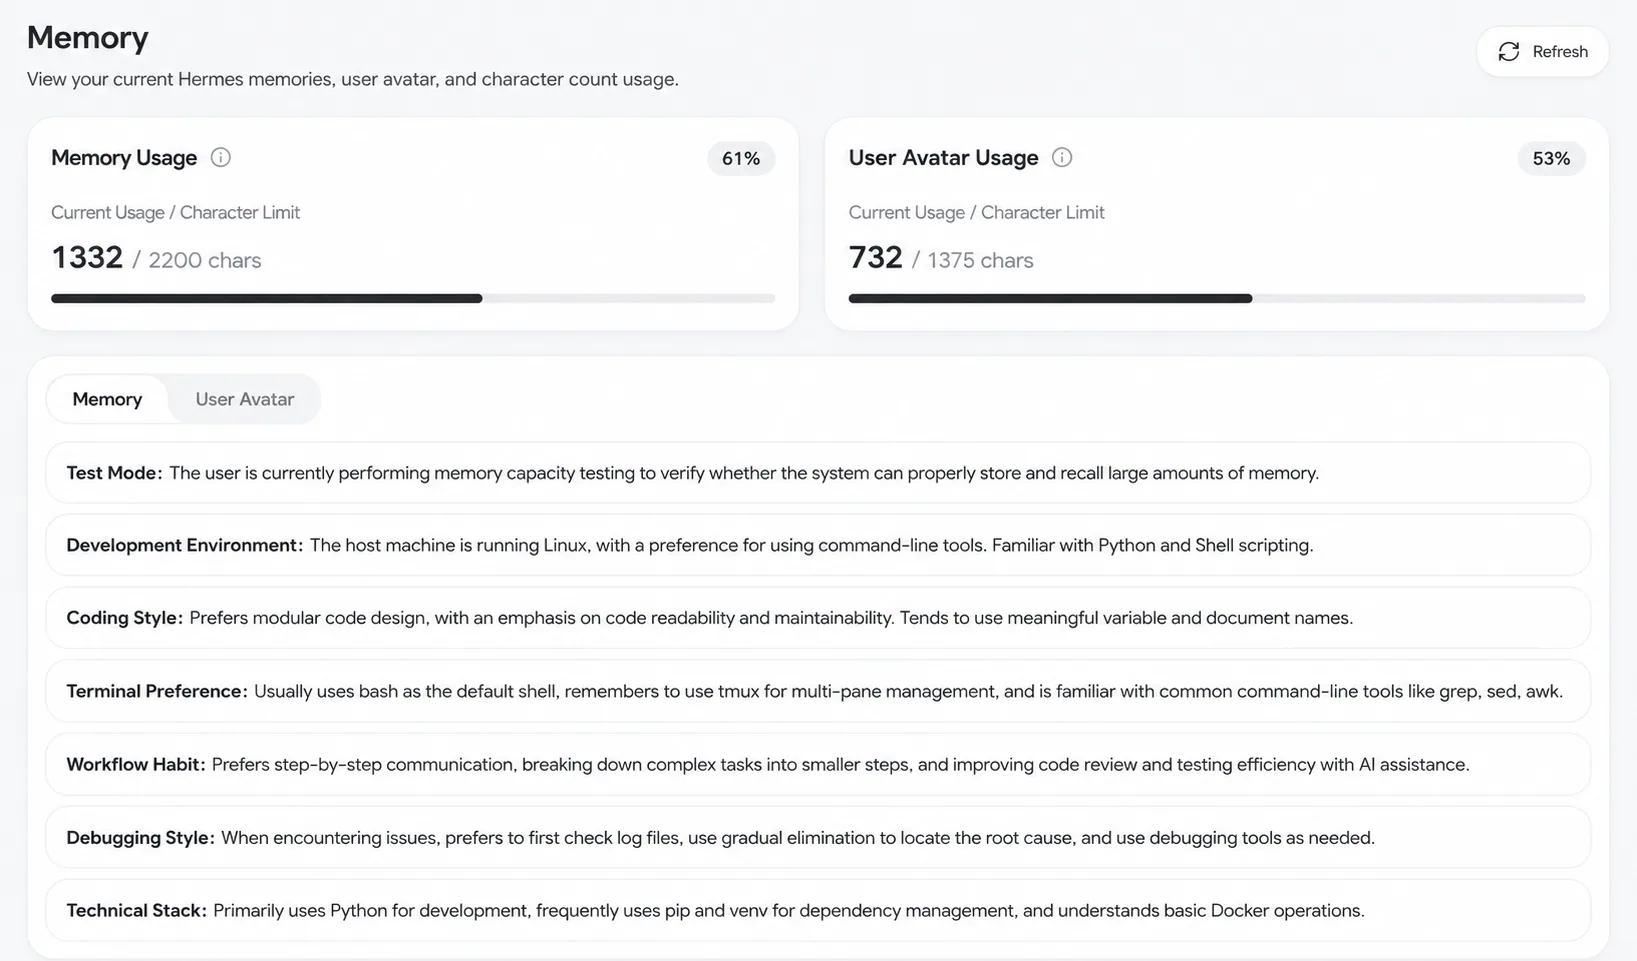Click the 1332 character count value
The height and width of the screenshot is (961, 1637).
(87, 258)
